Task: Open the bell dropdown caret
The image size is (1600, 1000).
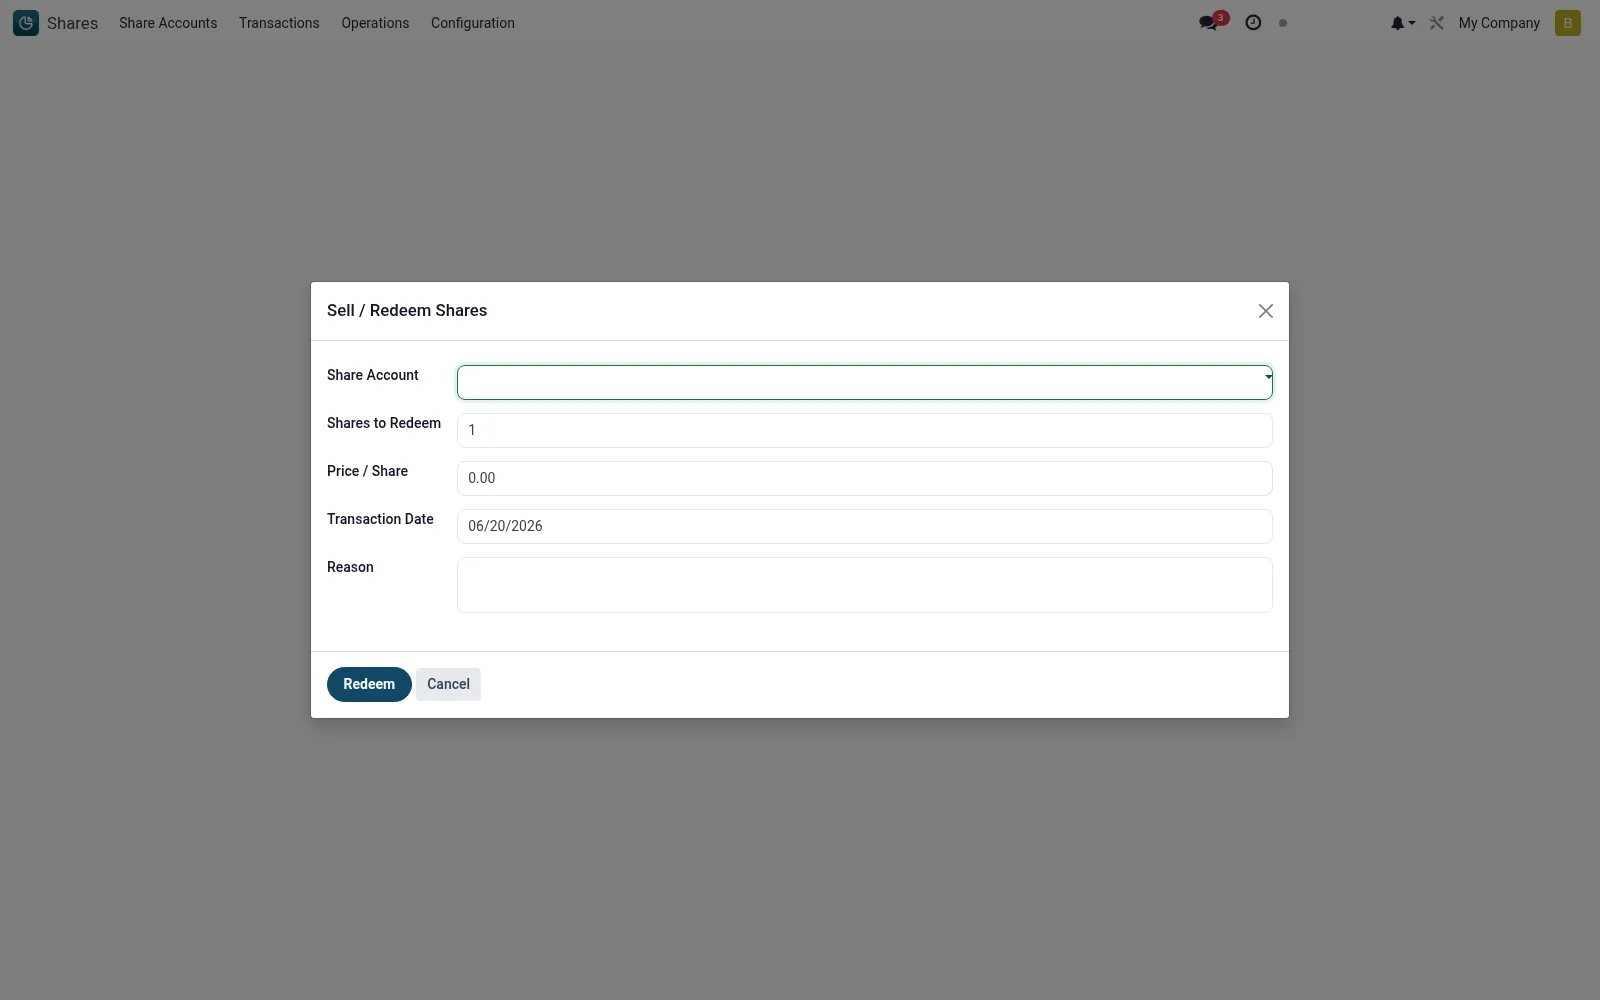Action: 1412,23
